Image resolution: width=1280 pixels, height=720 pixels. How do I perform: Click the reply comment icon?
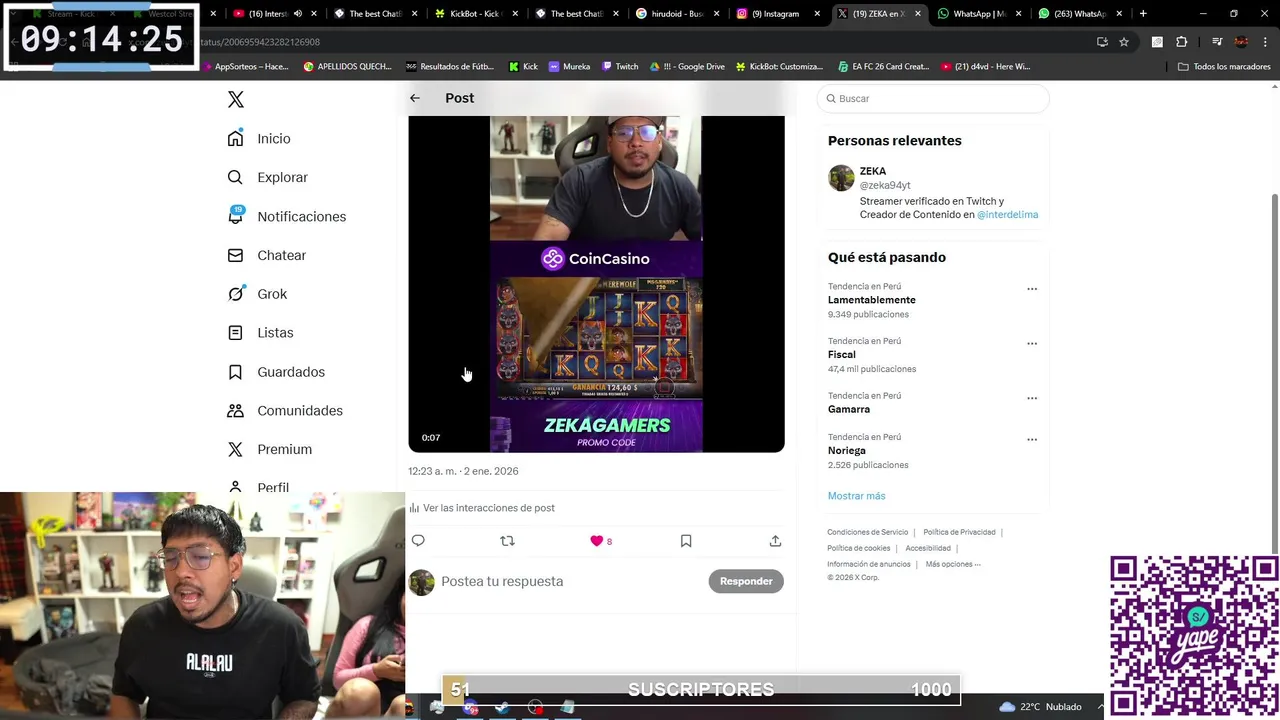point(418,541)
